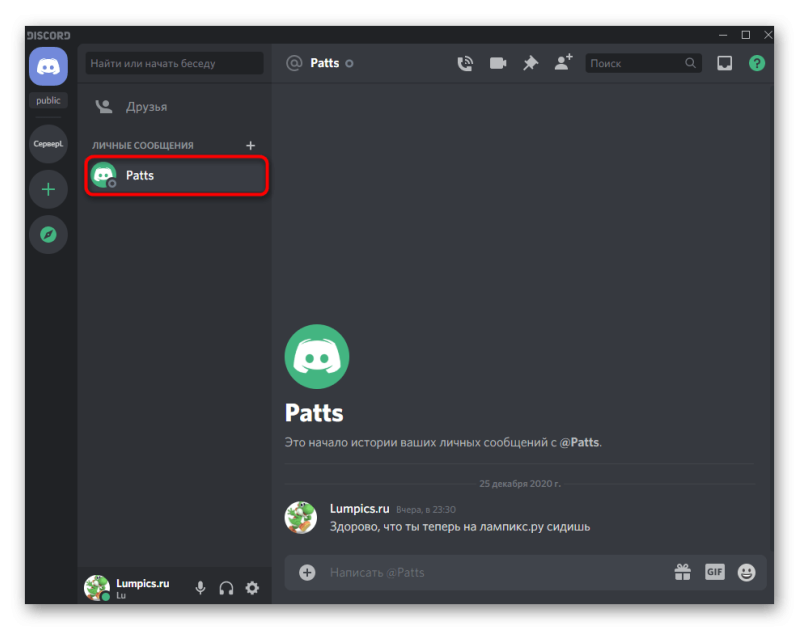Click the Lumpics.ru message avatar

pos(301,517)
